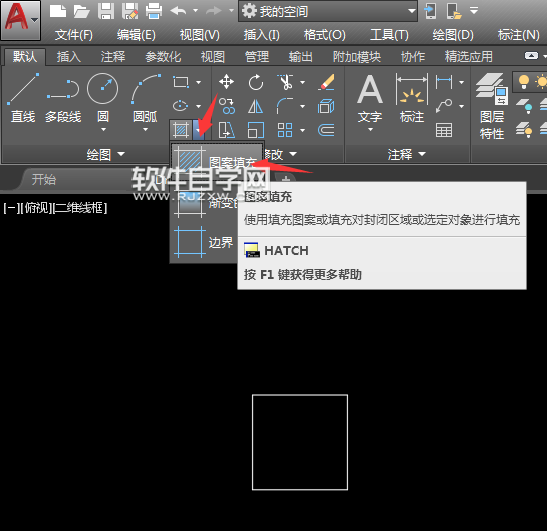Expand the ellipse tool dropdown arrow
The height and width of the screenshot is (531, 547).
pos(198,106)
